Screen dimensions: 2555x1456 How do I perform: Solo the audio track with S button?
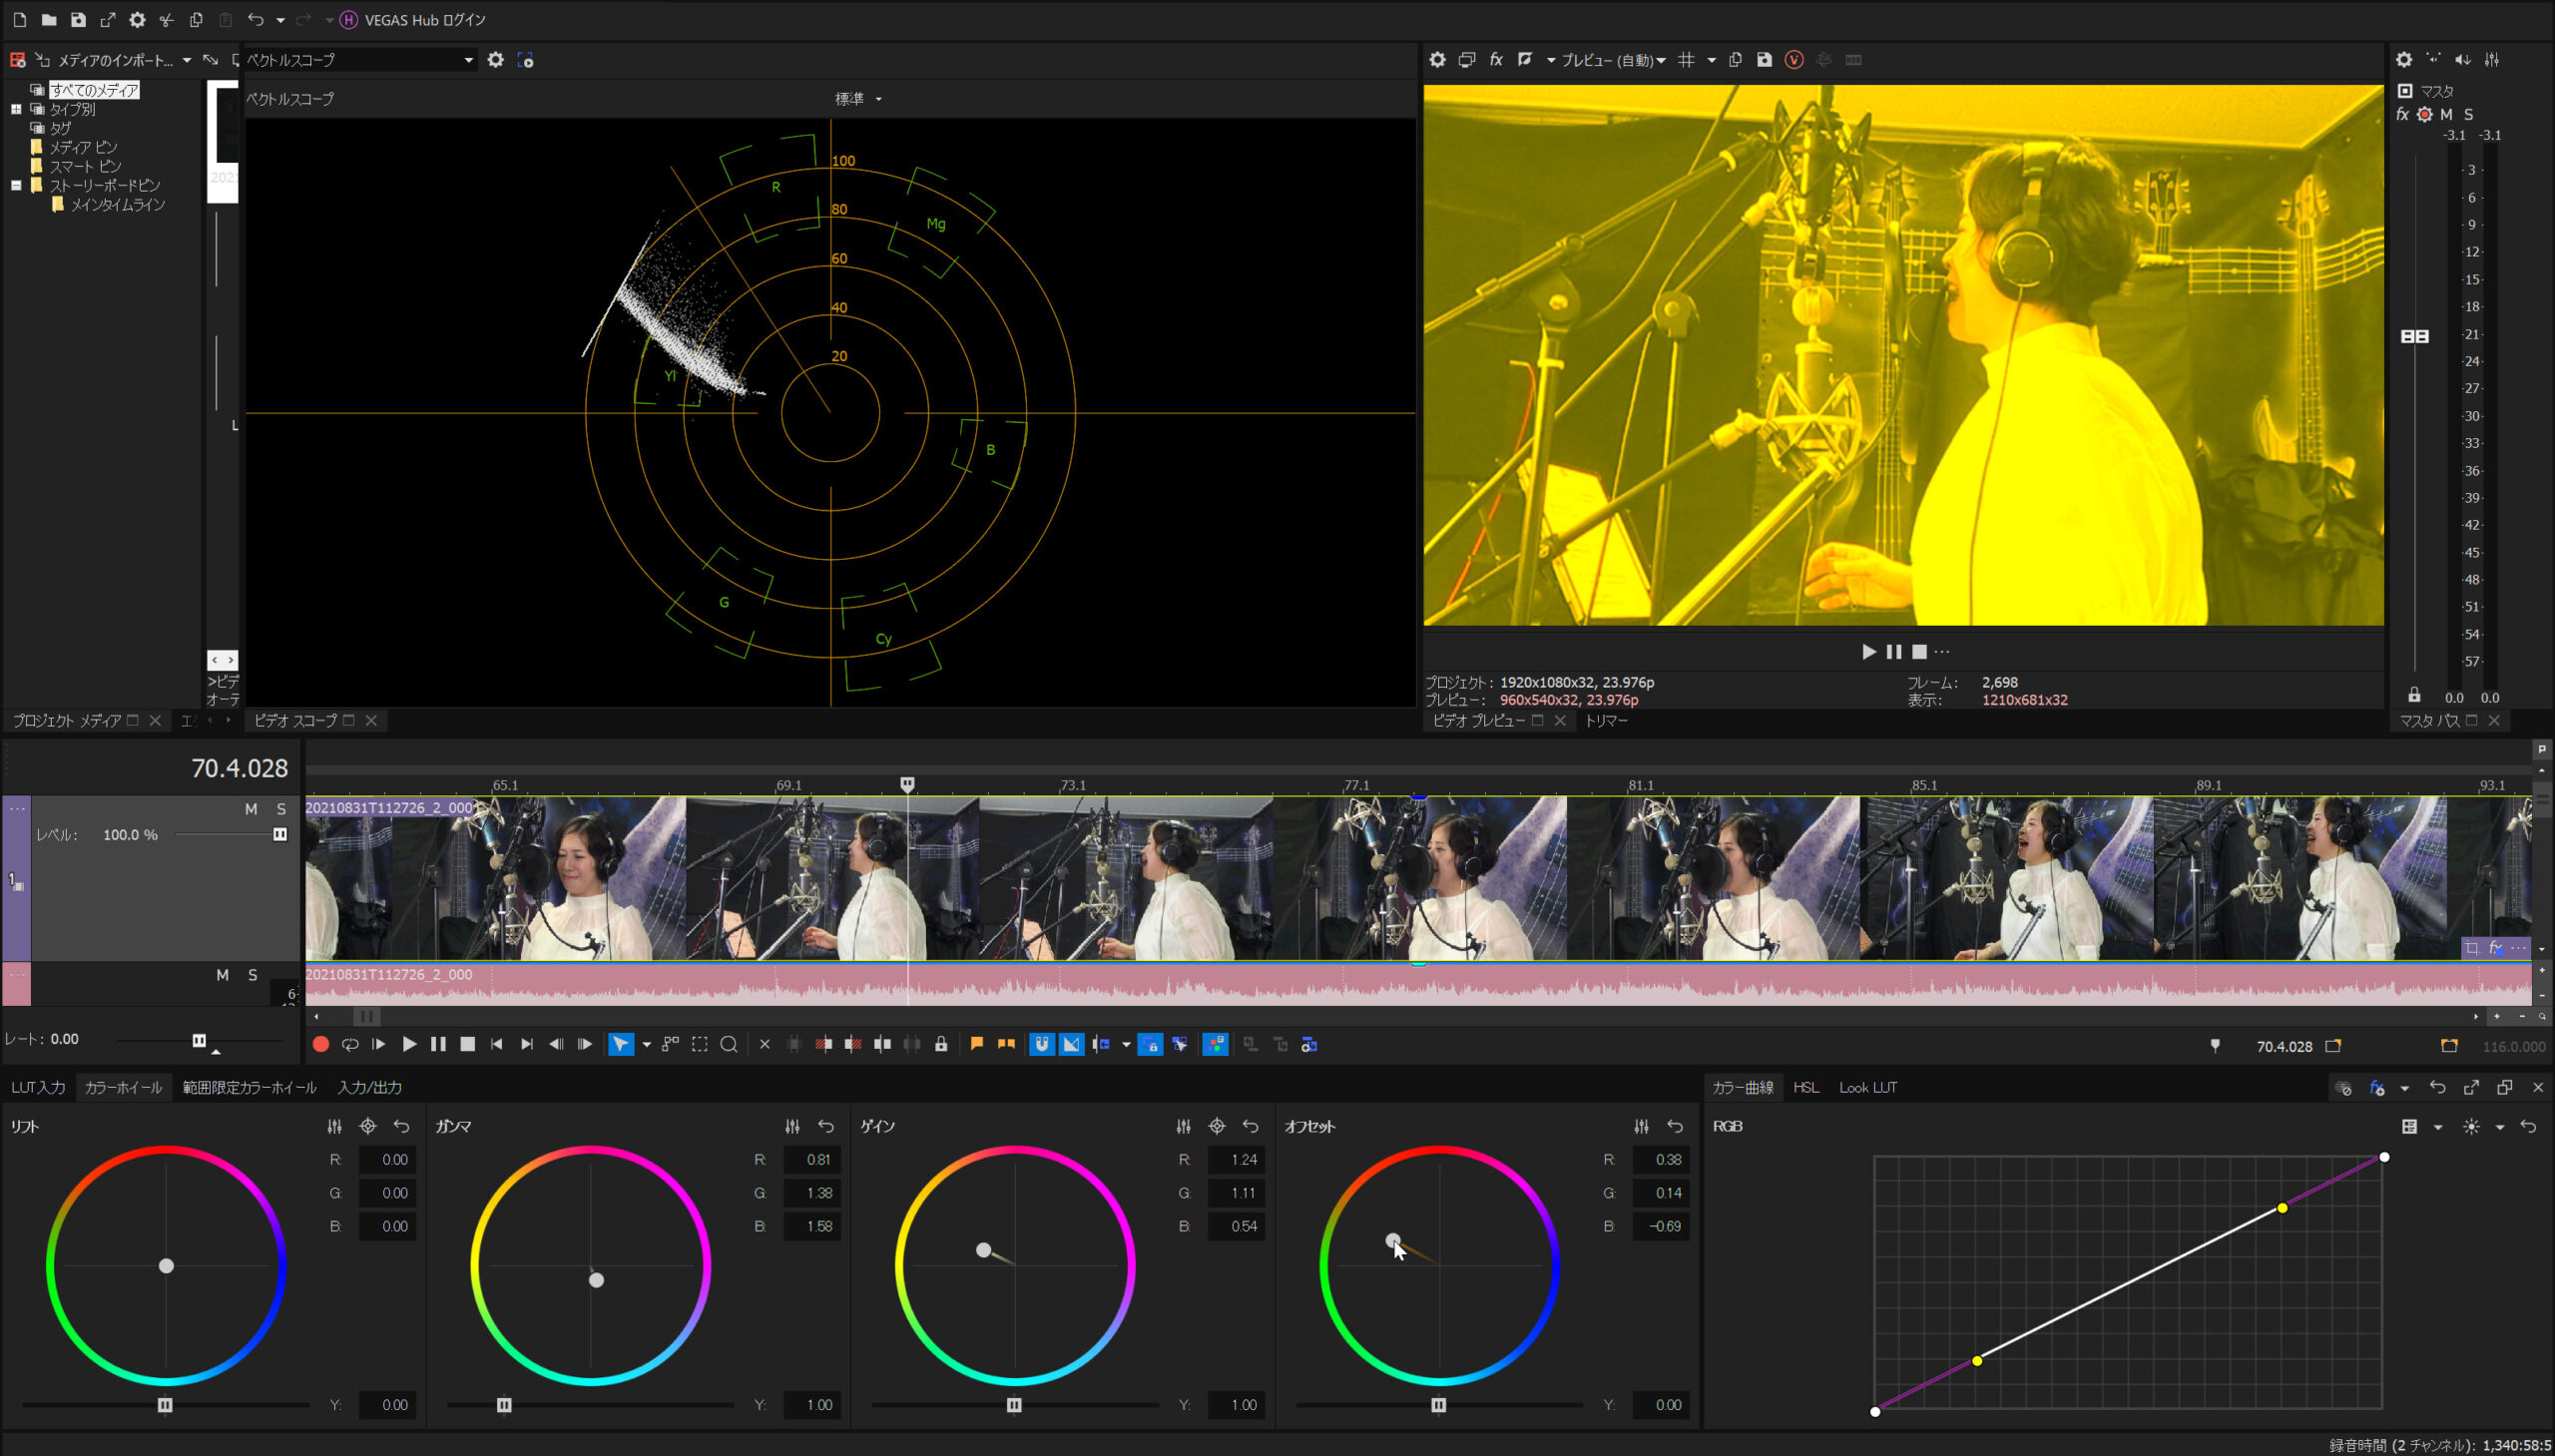click(x=253, y=974)
